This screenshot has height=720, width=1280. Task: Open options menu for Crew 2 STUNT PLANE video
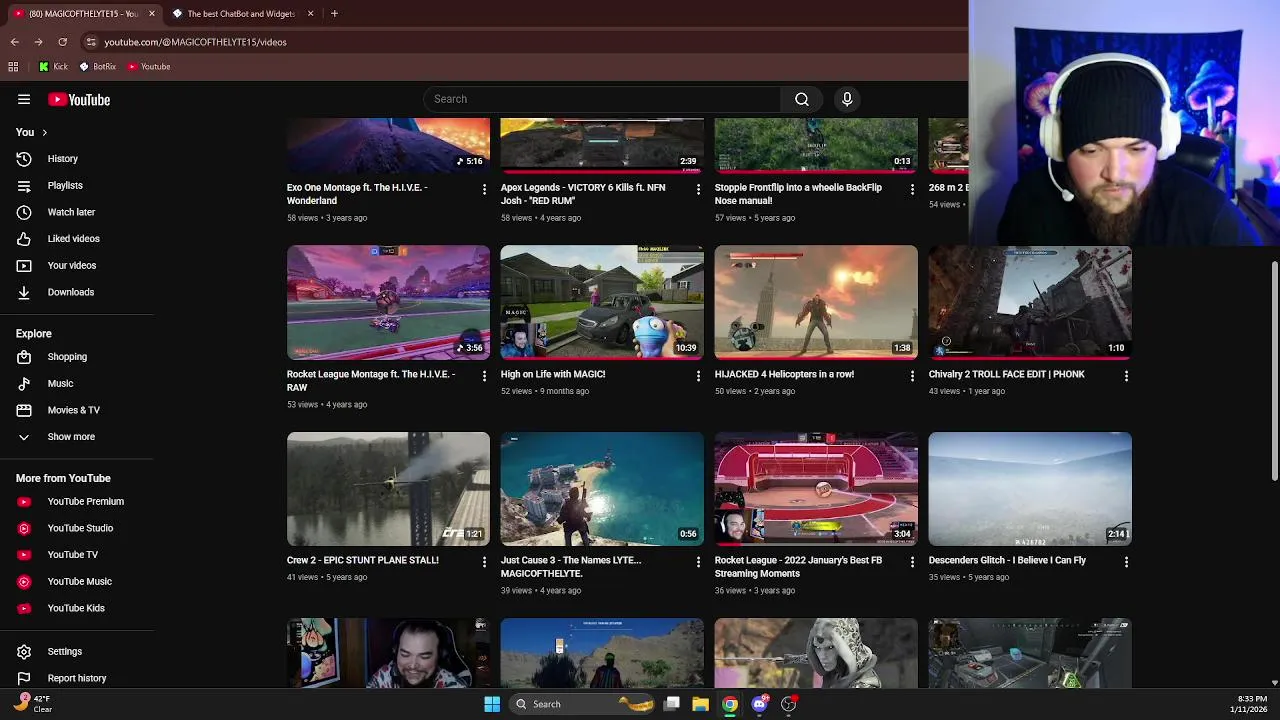[484, 562]
